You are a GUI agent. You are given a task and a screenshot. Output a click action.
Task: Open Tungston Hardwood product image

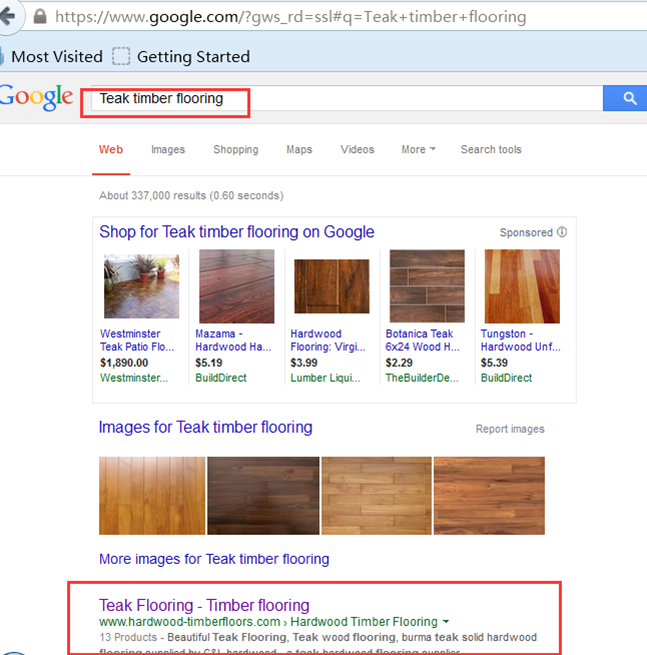tap(522, 287)
